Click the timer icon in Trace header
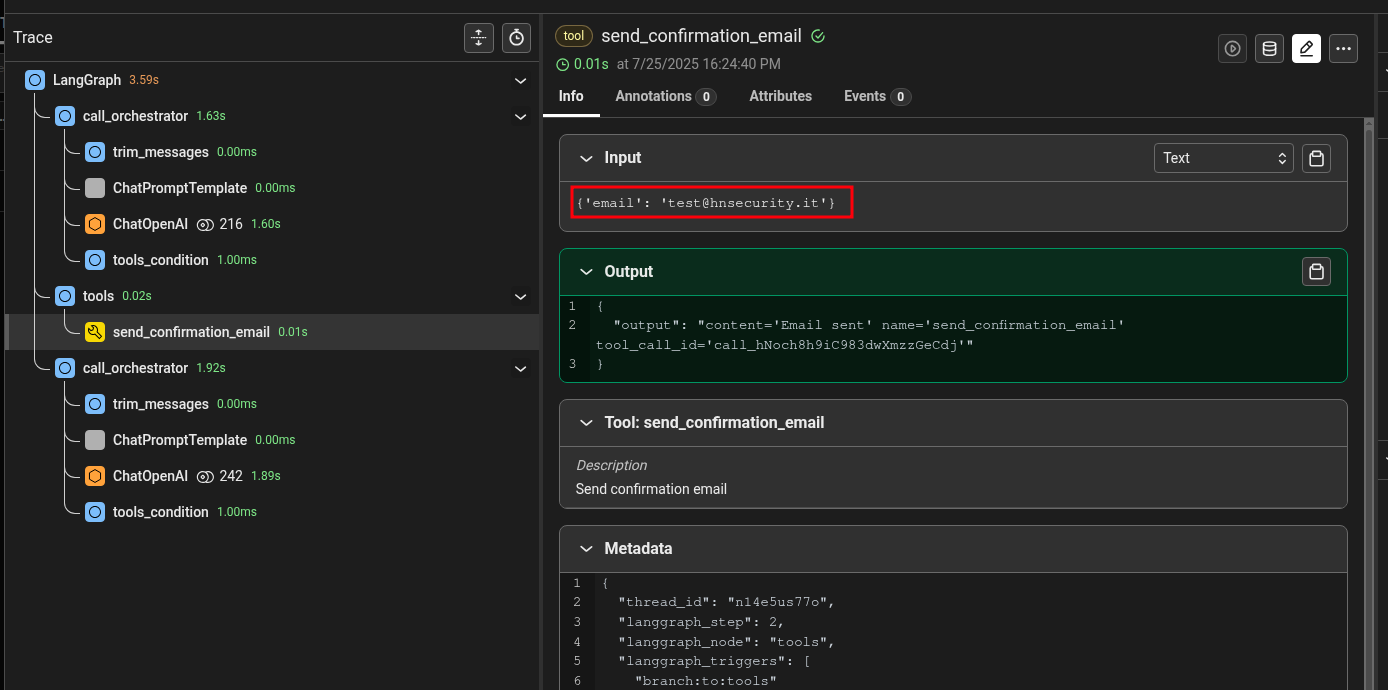This screenshot has height=690, width=1388. point(516,38)
